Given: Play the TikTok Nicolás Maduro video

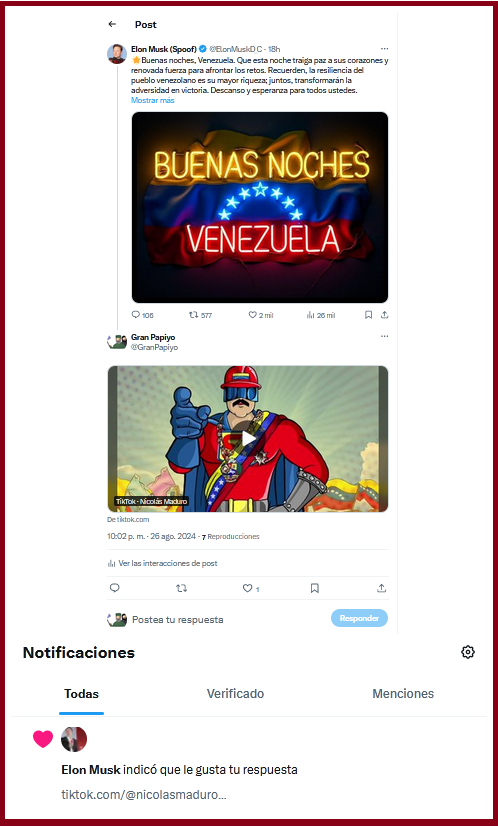Looking at the screenshot, I should [248, 438].
